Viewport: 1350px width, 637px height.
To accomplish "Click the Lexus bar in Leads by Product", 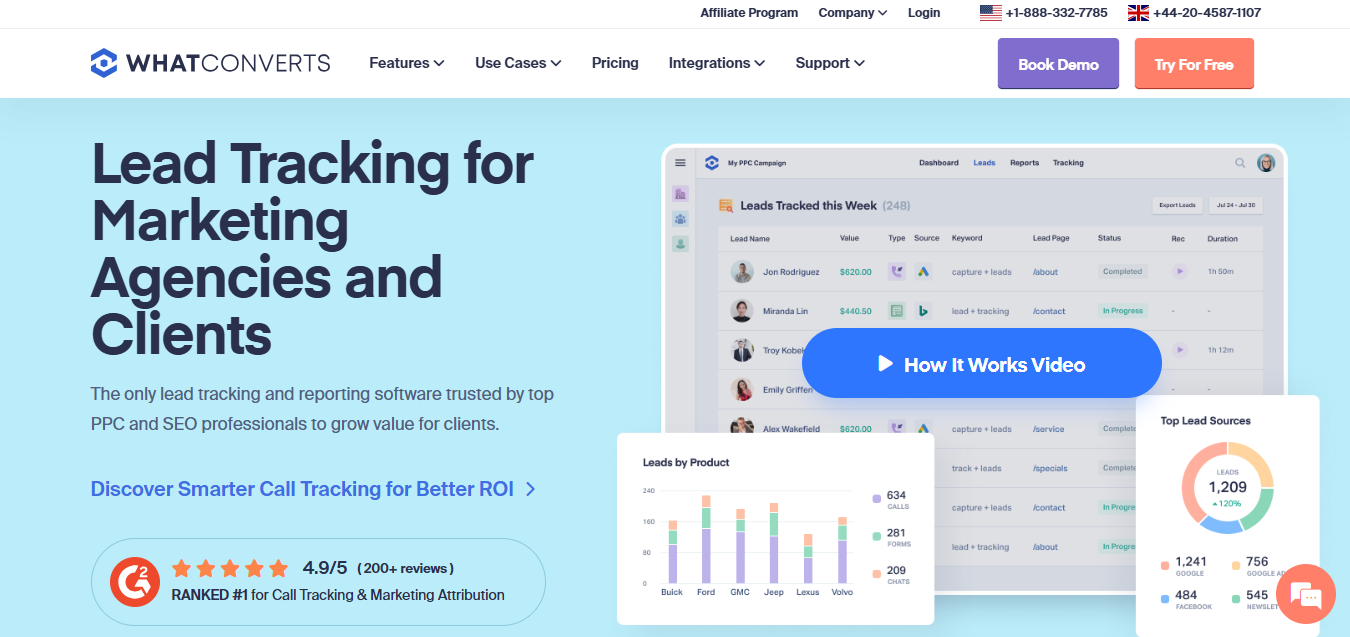I will pos(808,558).
